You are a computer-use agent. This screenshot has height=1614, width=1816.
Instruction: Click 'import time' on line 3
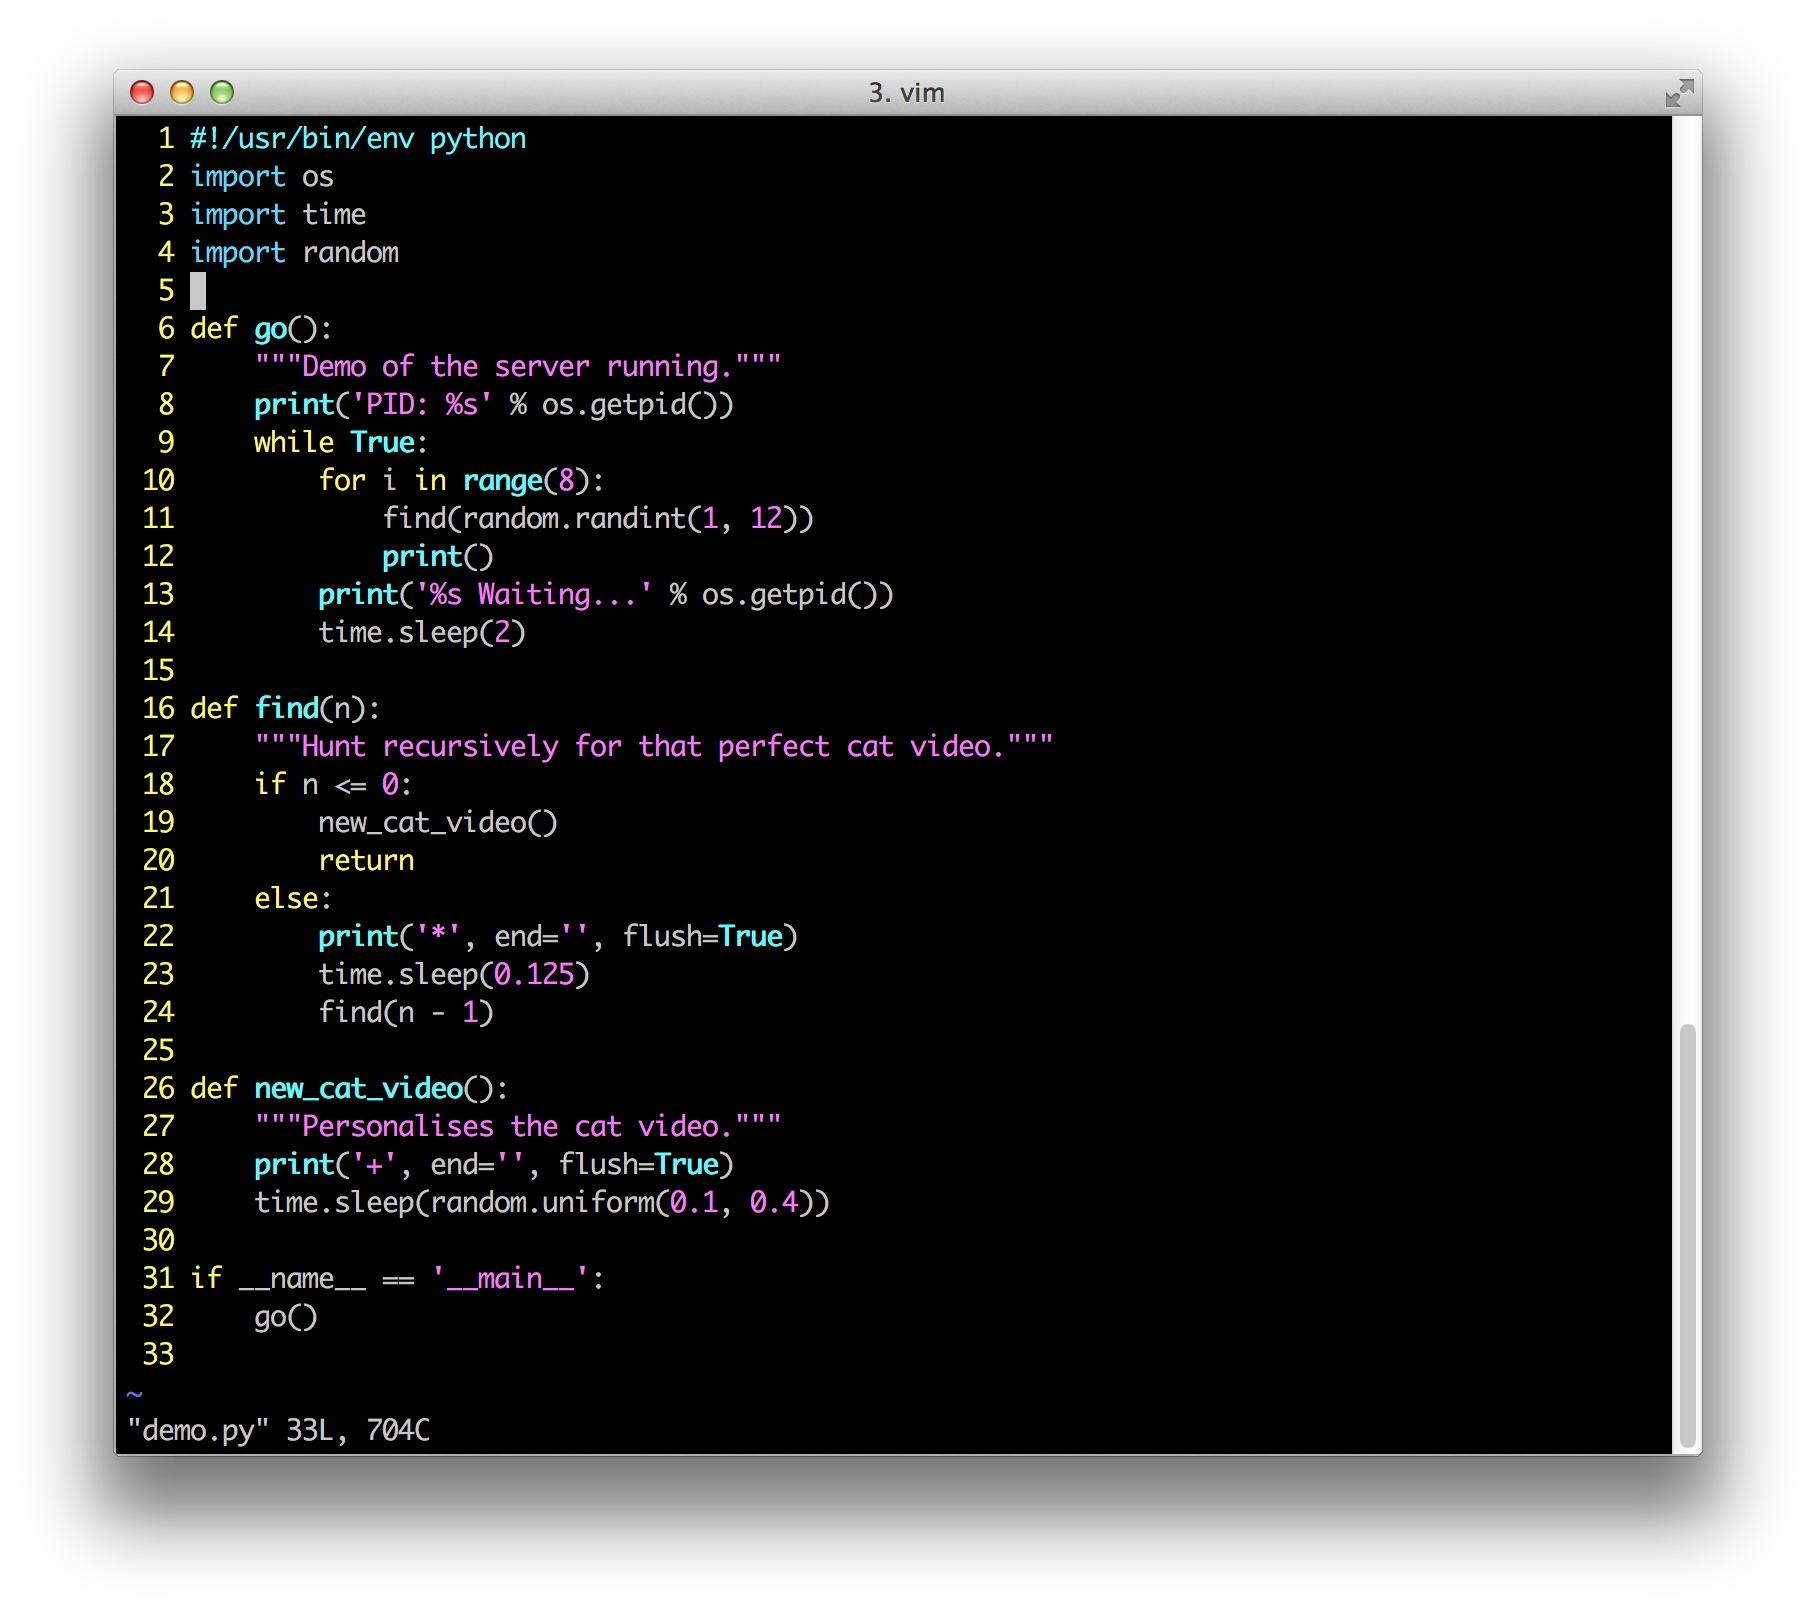pyautogui.click(x=278, y=215)
